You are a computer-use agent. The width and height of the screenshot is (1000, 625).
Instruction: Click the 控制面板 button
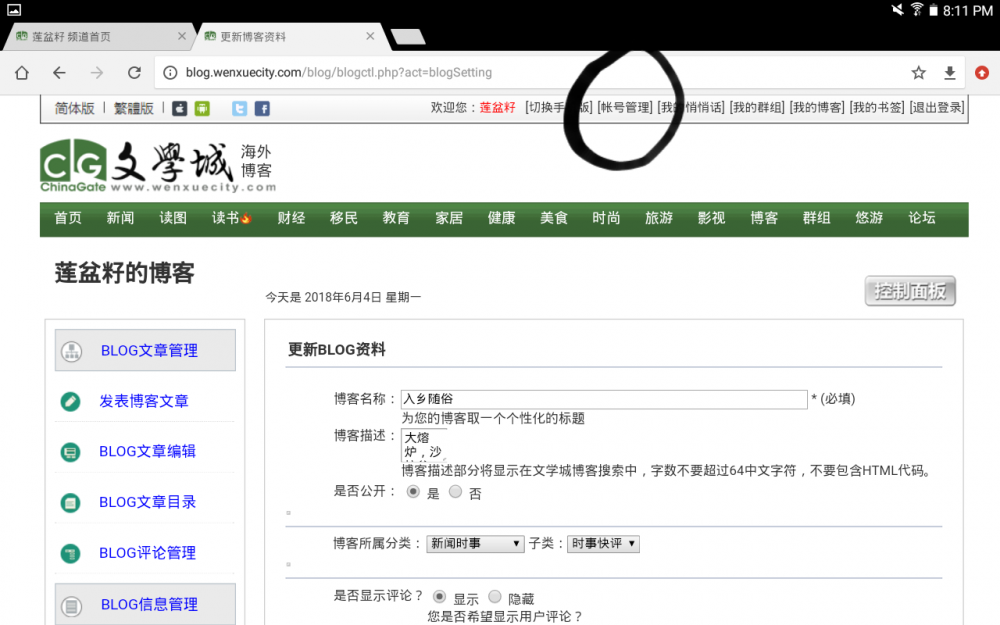[x=910, y=291]
